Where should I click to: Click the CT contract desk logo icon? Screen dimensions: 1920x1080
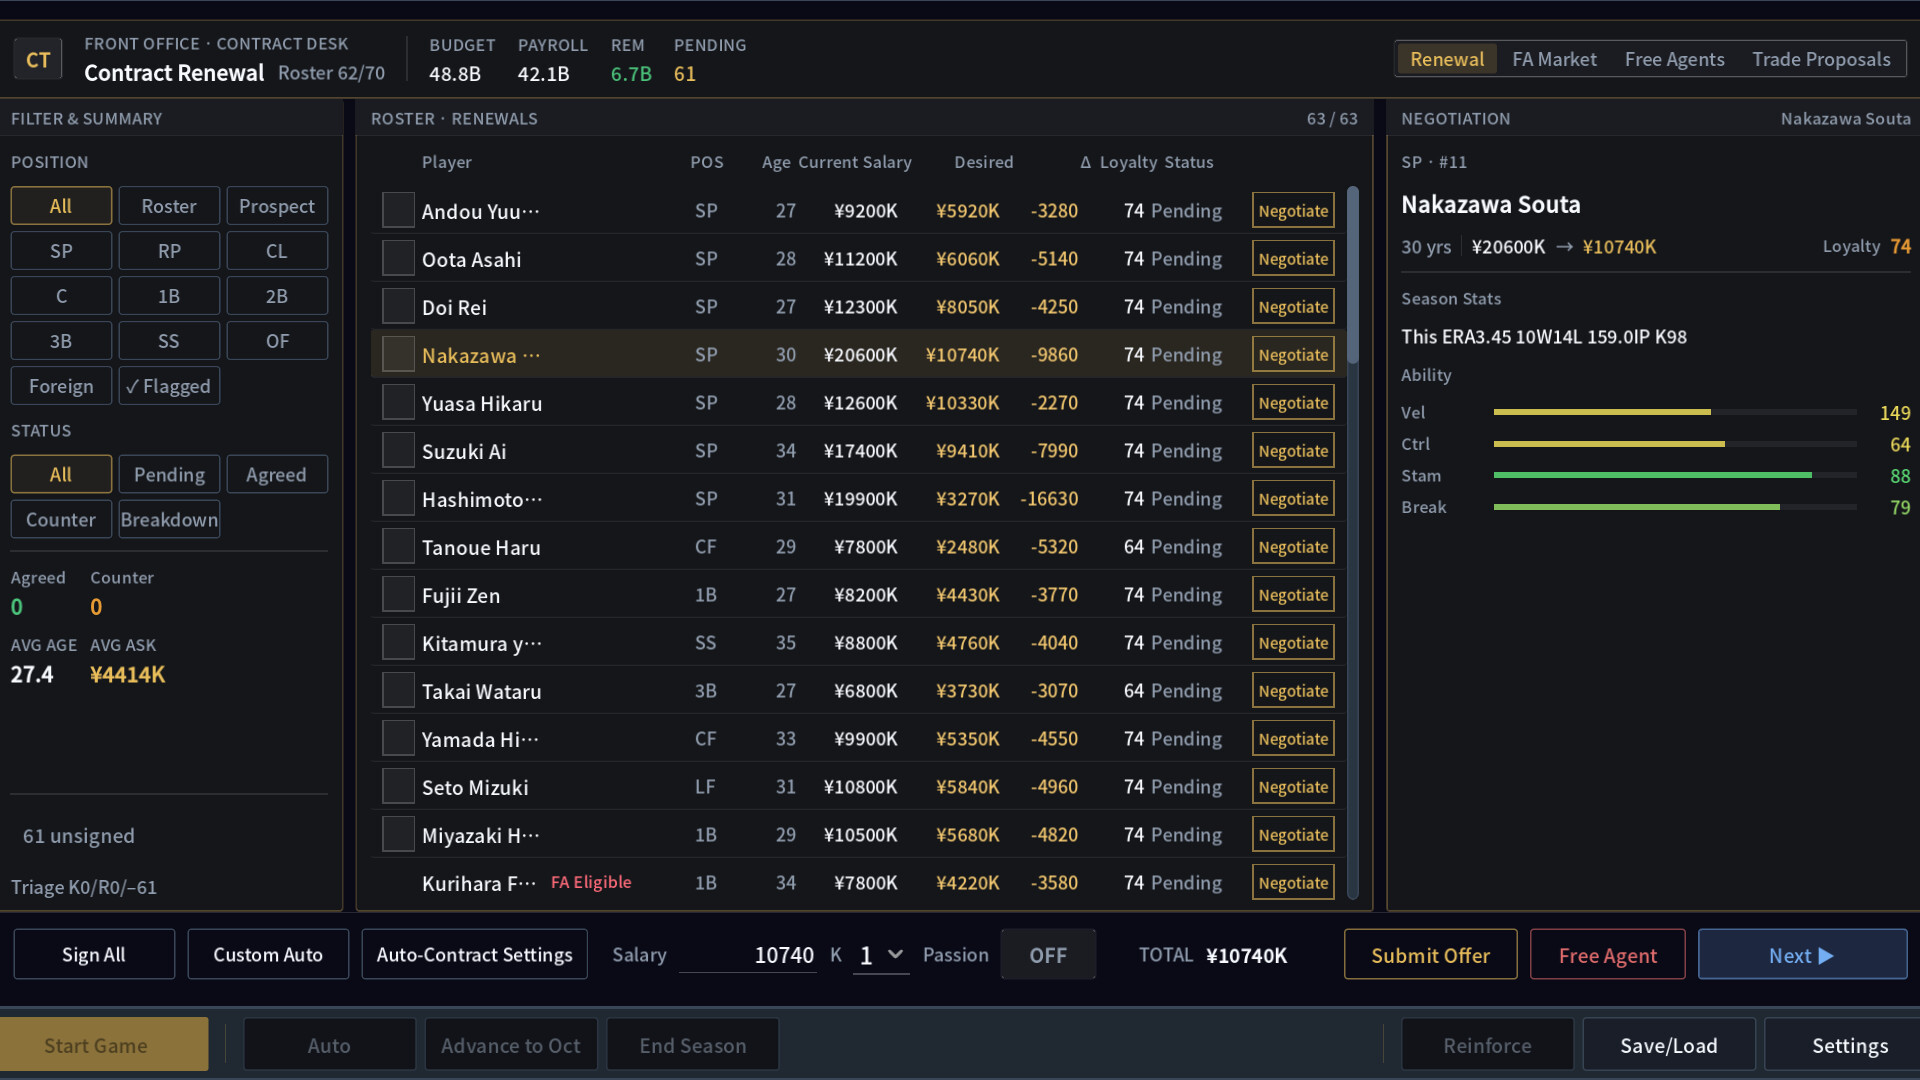click(x=38, y=60)
